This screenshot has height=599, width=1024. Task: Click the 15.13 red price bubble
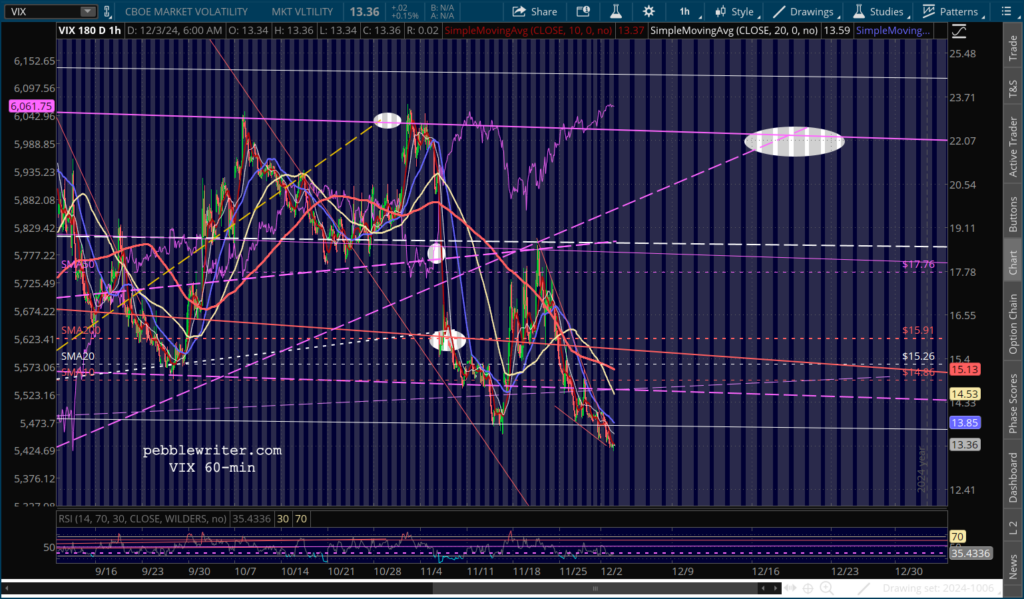(x=964, y=370)
